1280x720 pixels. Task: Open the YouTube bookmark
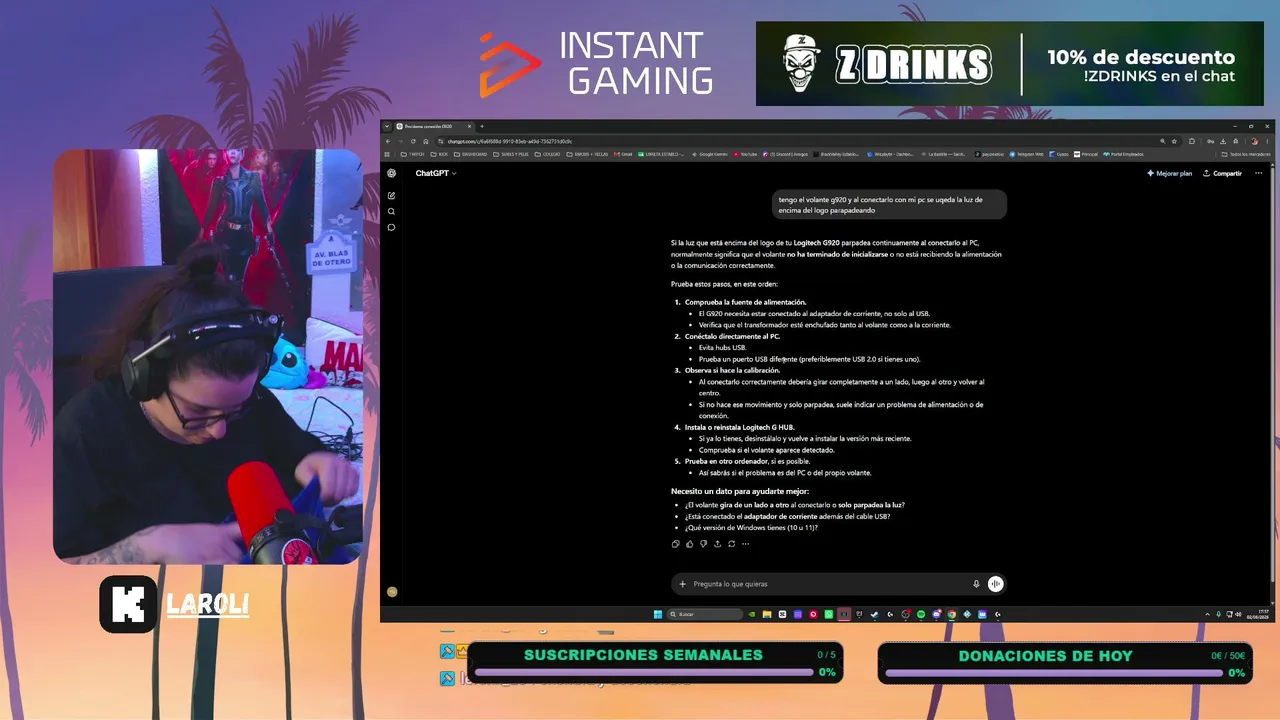point(746,154)
